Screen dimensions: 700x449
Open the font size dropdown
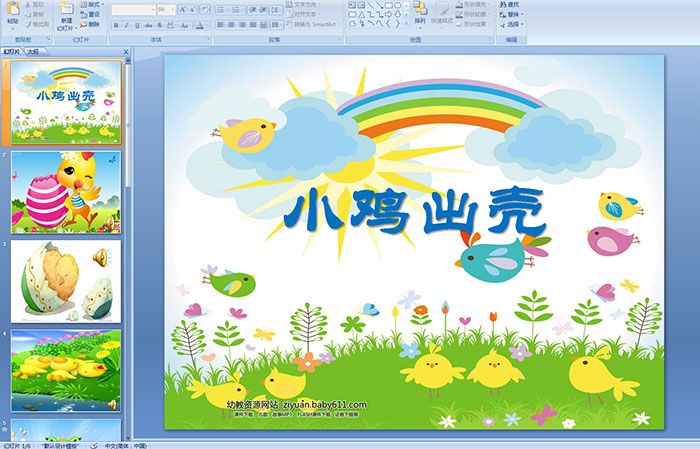tap(173, 9)
